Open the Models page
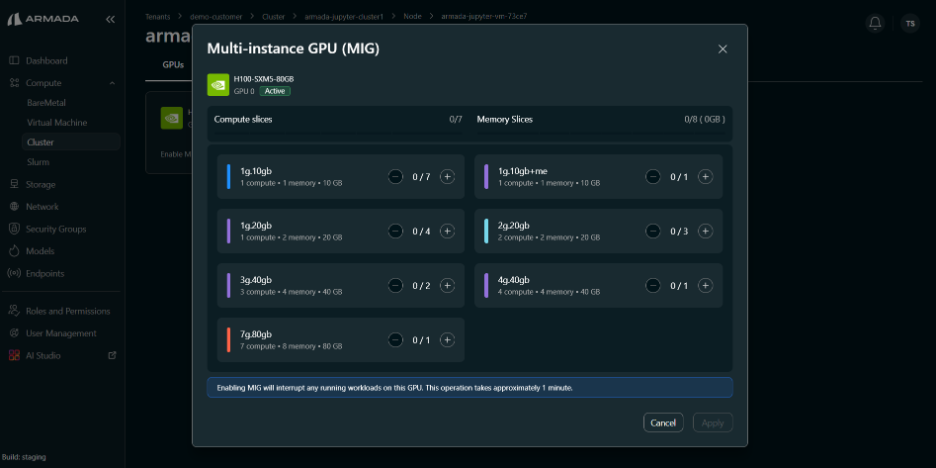This screenshot has height=468, width=936. [40, 251]
